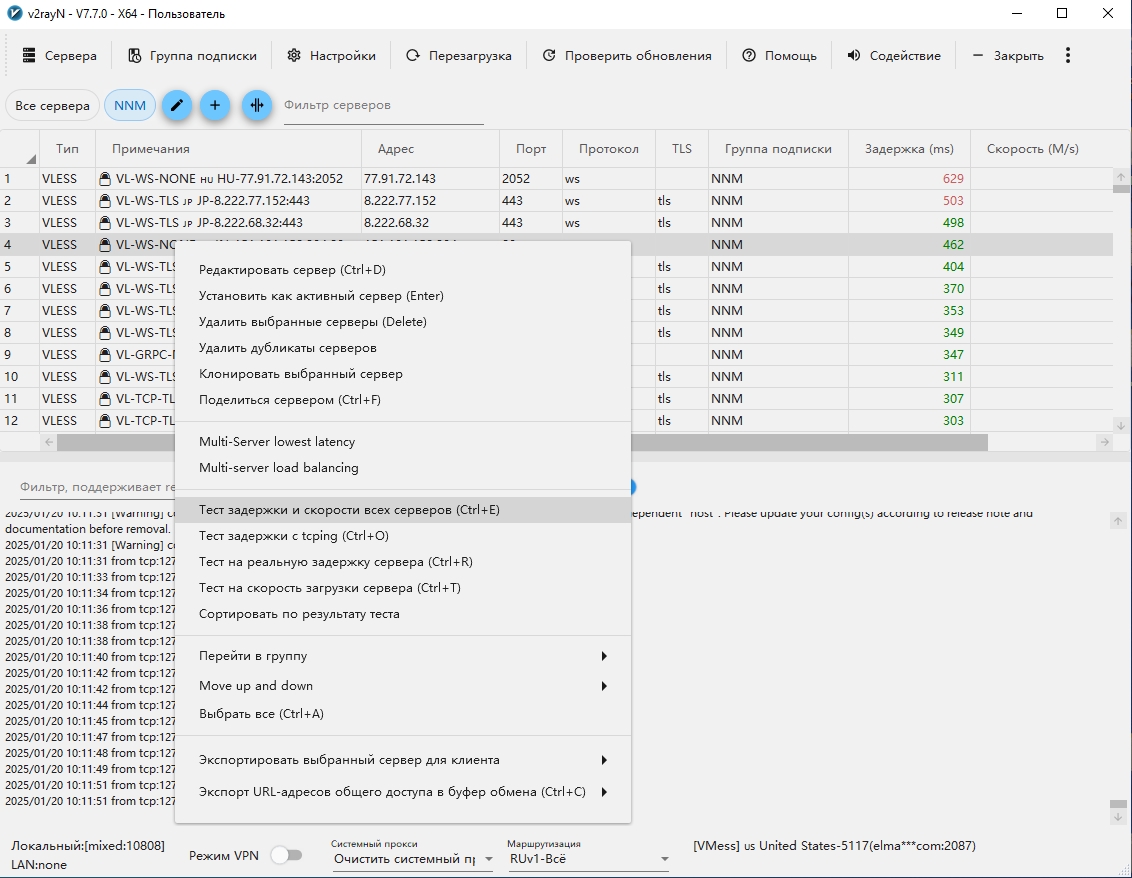Image resolution: width=1132 pixels, height=878 pixels.
Task: Click the plus add group button
Action: [x=215, y=105]
